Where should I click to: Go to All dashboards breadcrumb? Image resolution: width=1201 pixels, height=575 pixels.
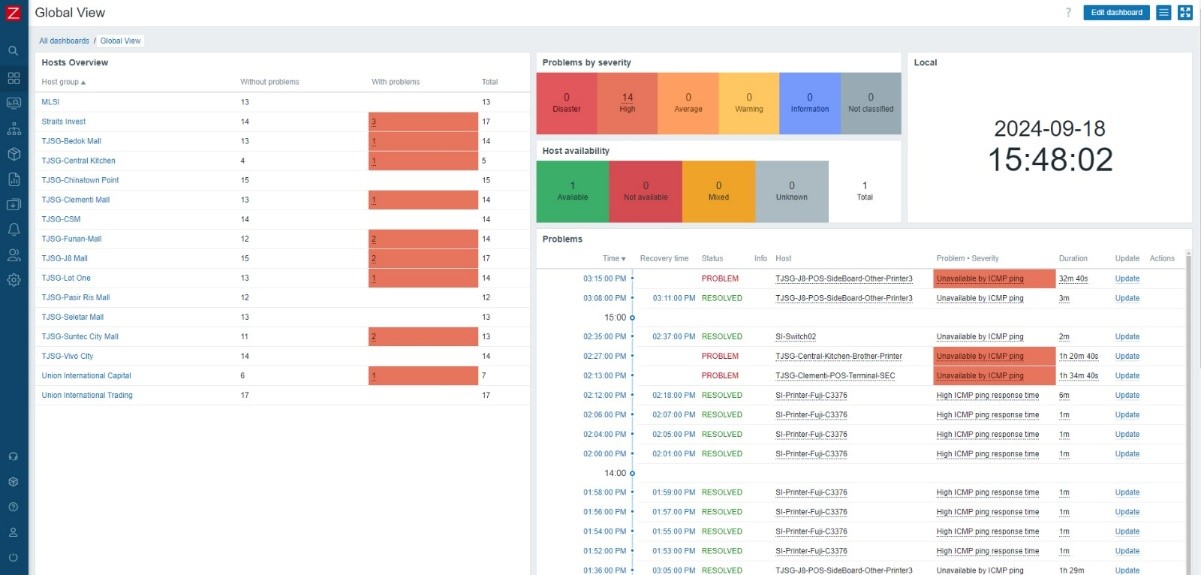[64, 41]
